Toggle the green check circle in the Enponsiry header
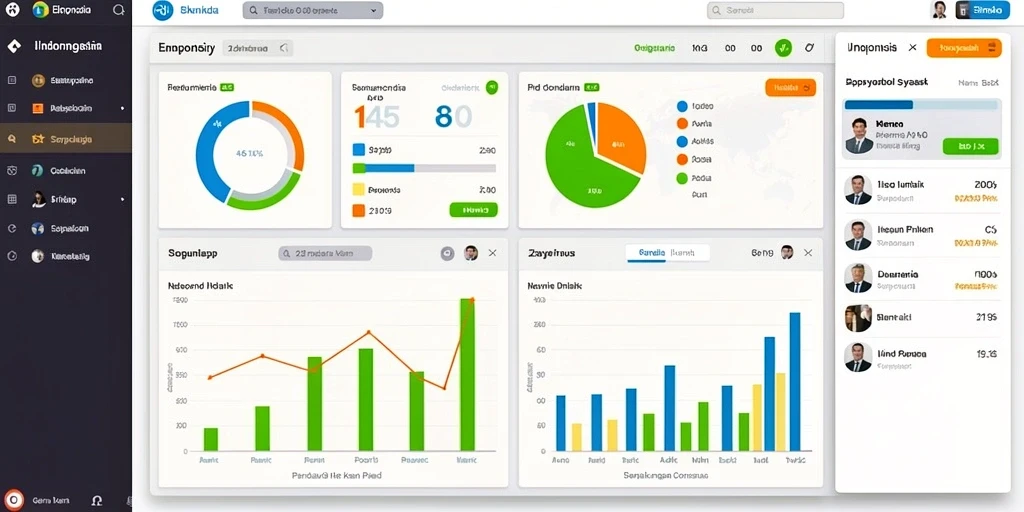This screenshot has height=512, width=1024. click(x=783, y=48)
